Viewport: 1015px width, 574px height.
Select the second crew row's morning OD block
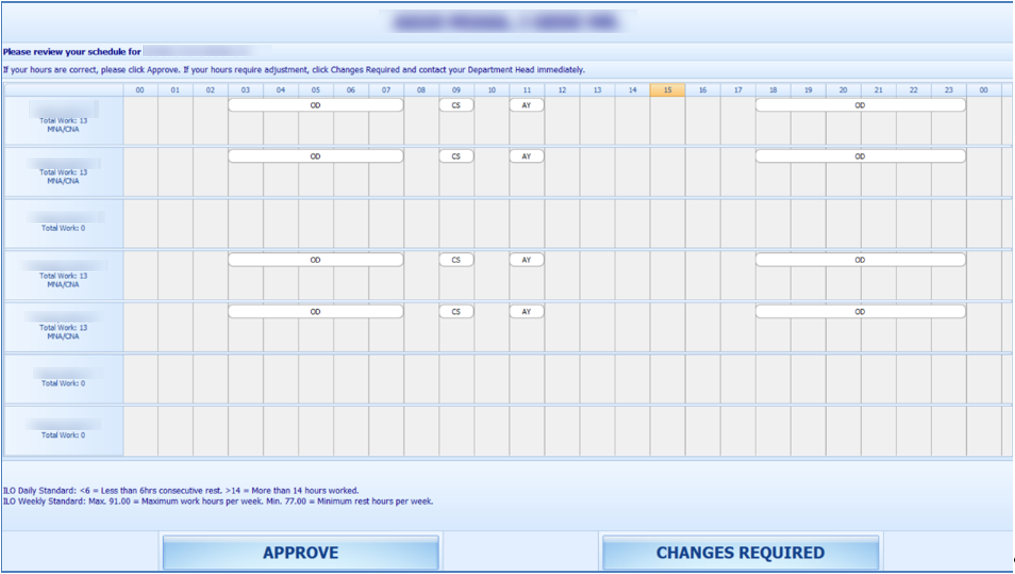point(315,156)
